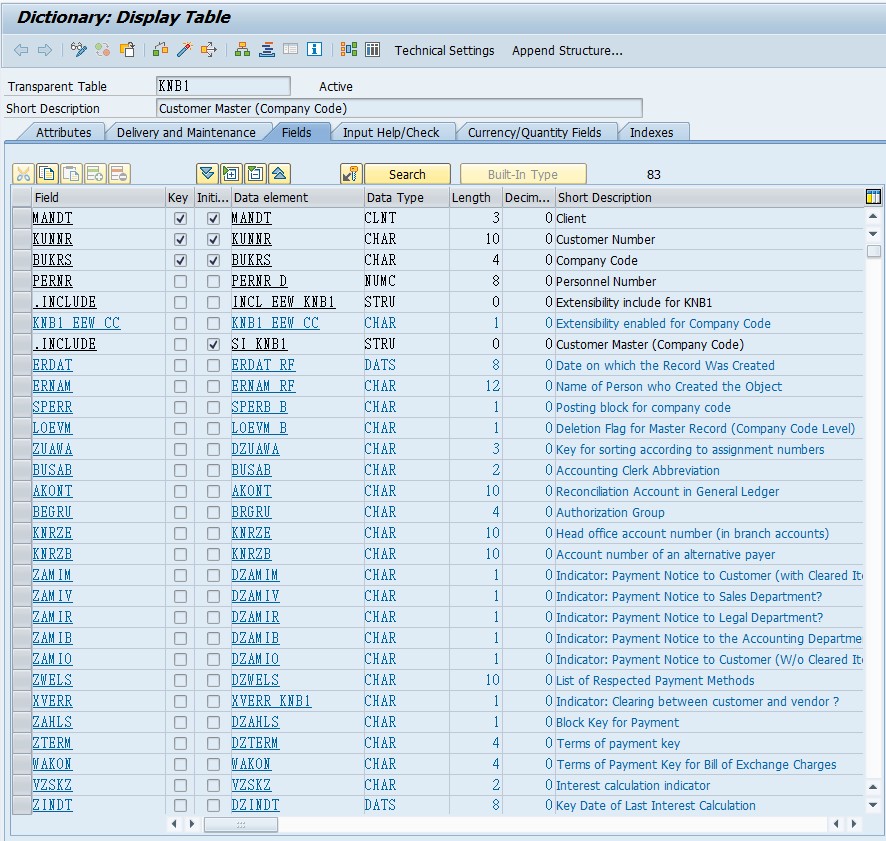Click the table Contents grid icon

point(372,50)
